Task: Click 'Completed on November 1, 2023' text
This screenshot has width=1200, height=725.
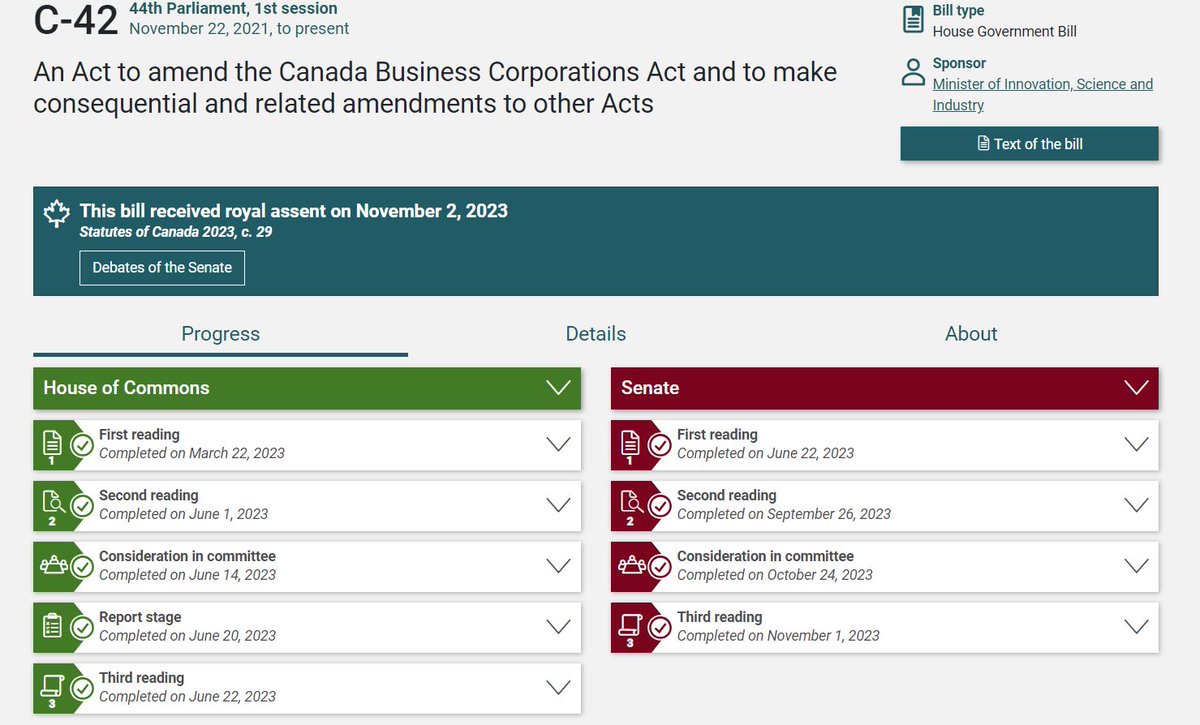Action: [x=778, y=636]
